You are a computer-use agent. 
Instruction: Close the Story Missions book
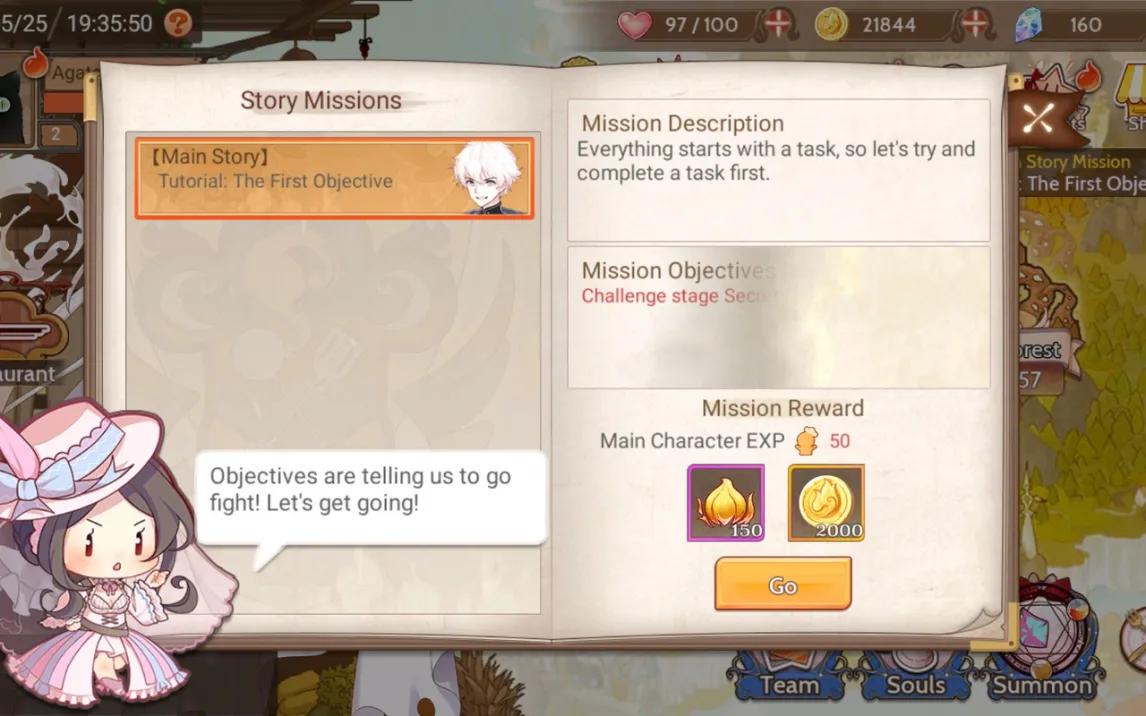1038,118
